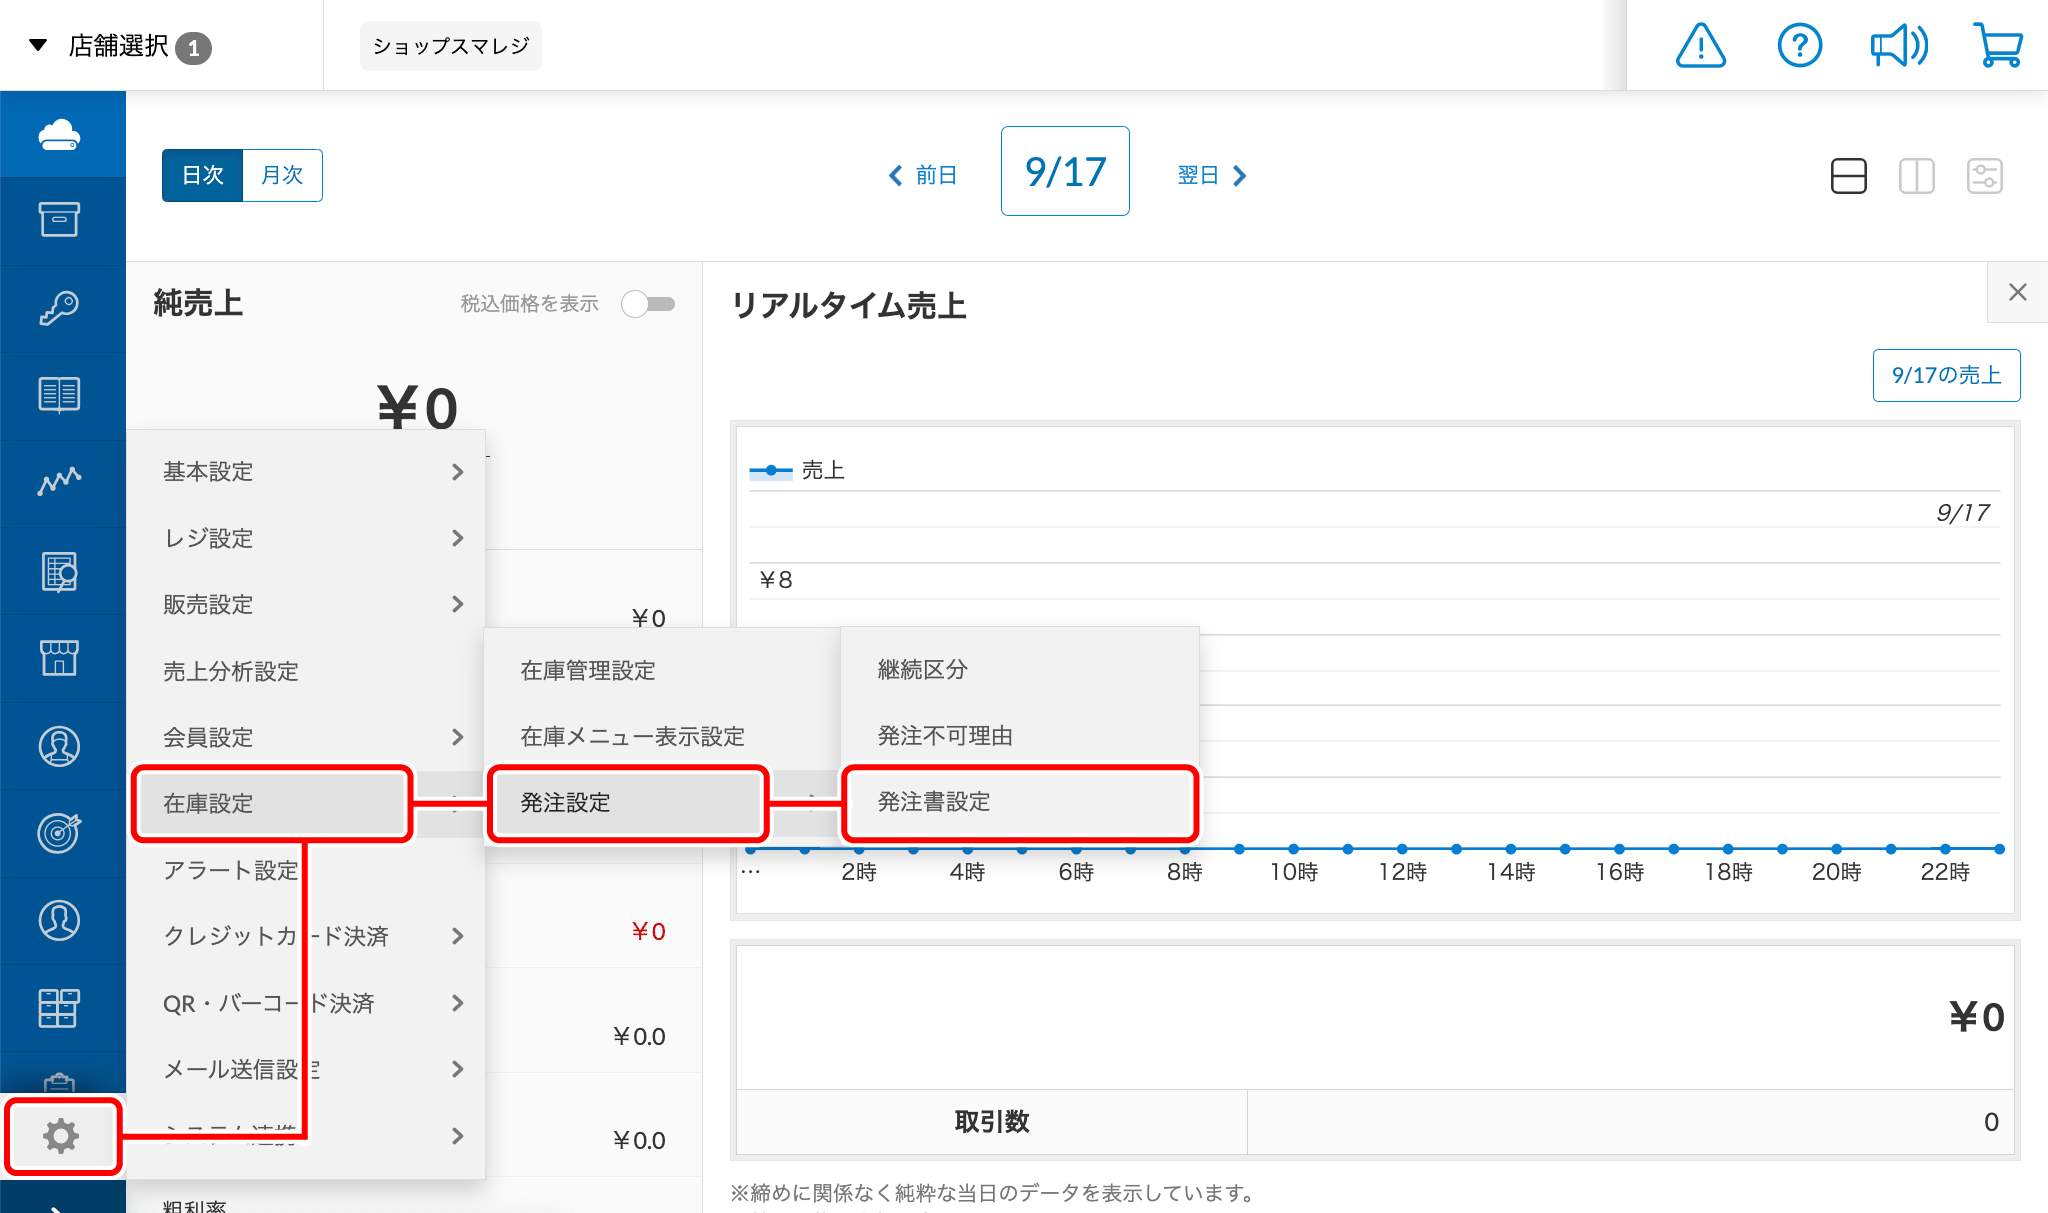Screen dimensions: 2048x1213
Task: Open the warning alert triangle icon
Action: pyautogui.click(x=1700, y=45)
